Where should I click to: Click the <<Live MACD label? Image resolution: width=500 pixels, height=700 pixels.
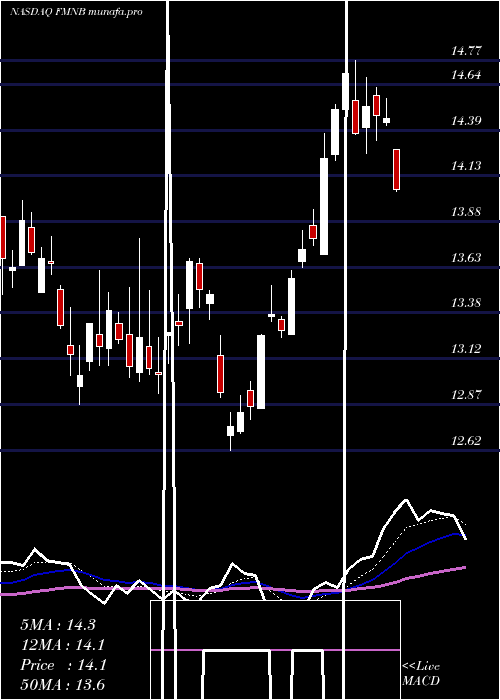421,673
